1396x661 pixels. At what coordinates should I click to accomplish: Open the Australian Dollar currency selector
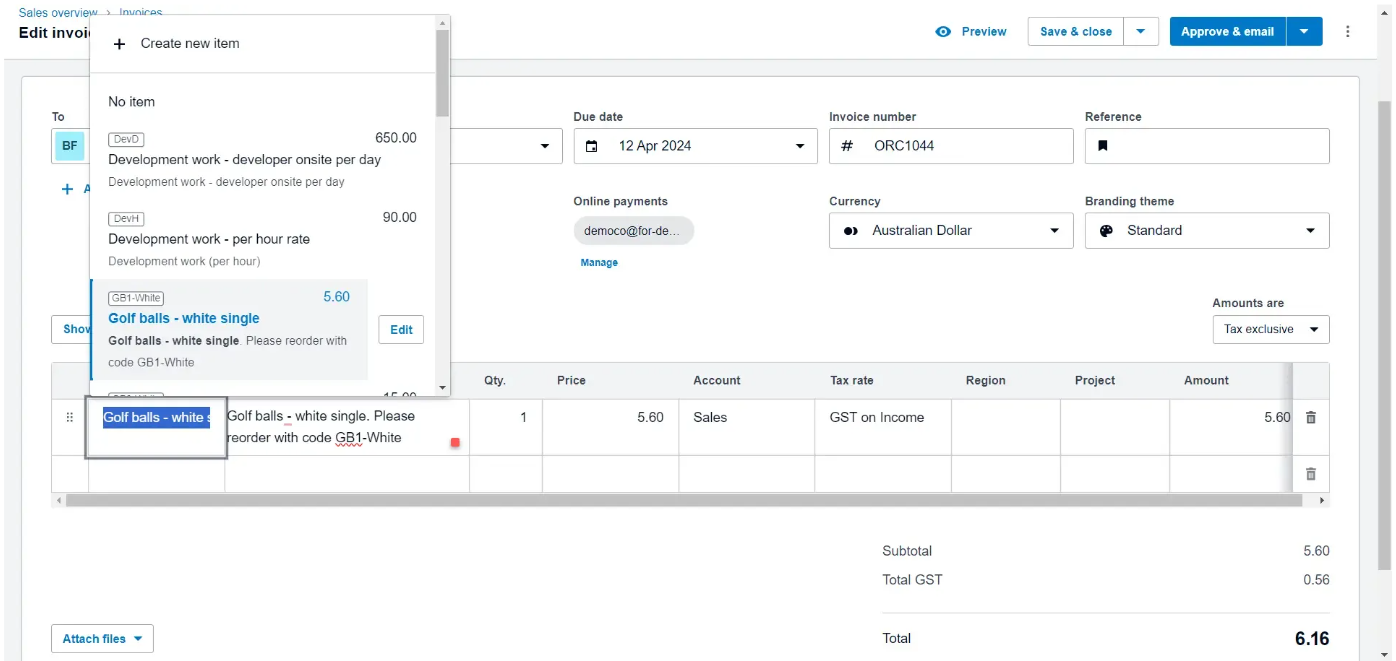tap(950, 230)
